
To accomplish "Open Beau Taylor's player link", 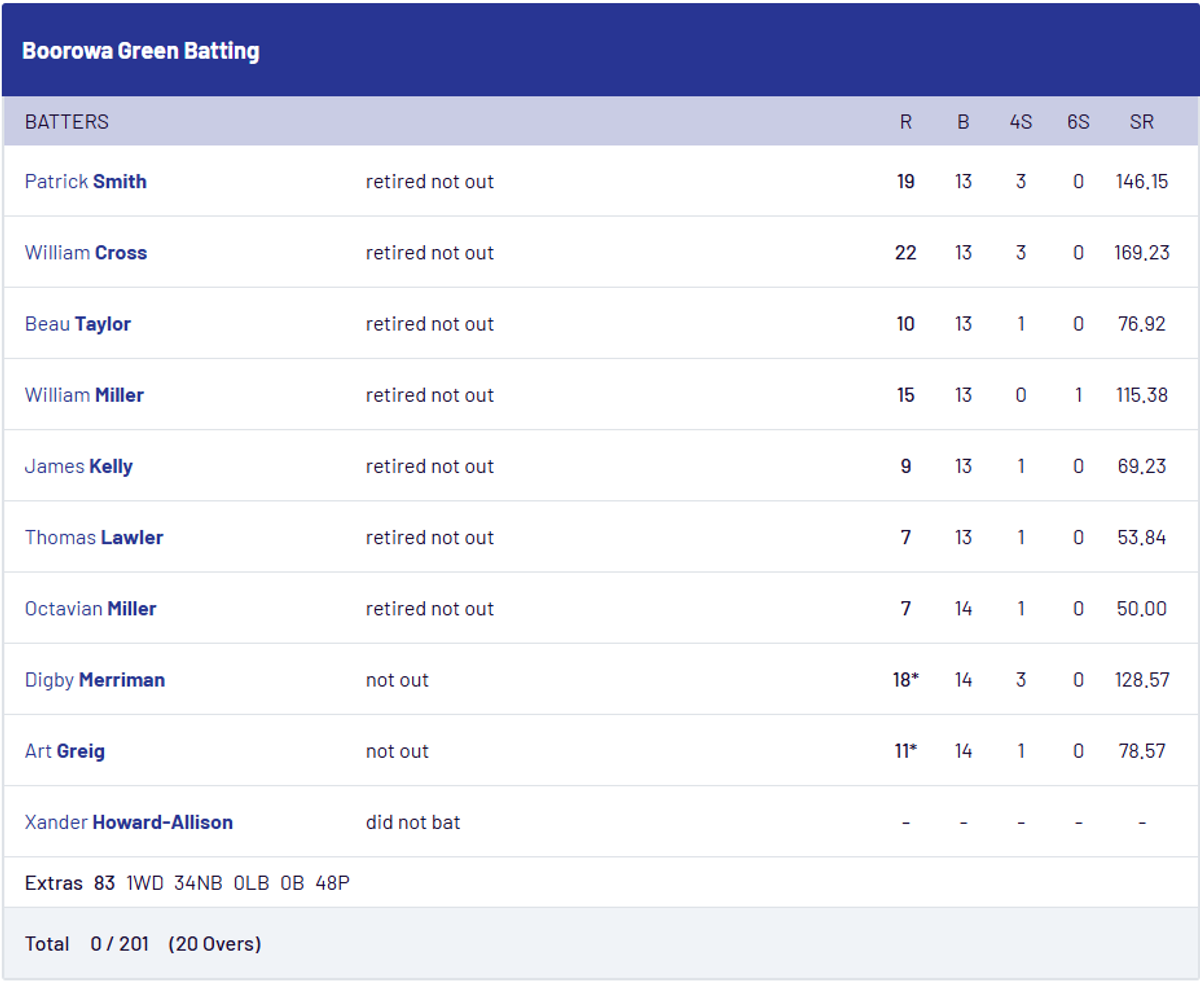I will (x=78, y=324).
